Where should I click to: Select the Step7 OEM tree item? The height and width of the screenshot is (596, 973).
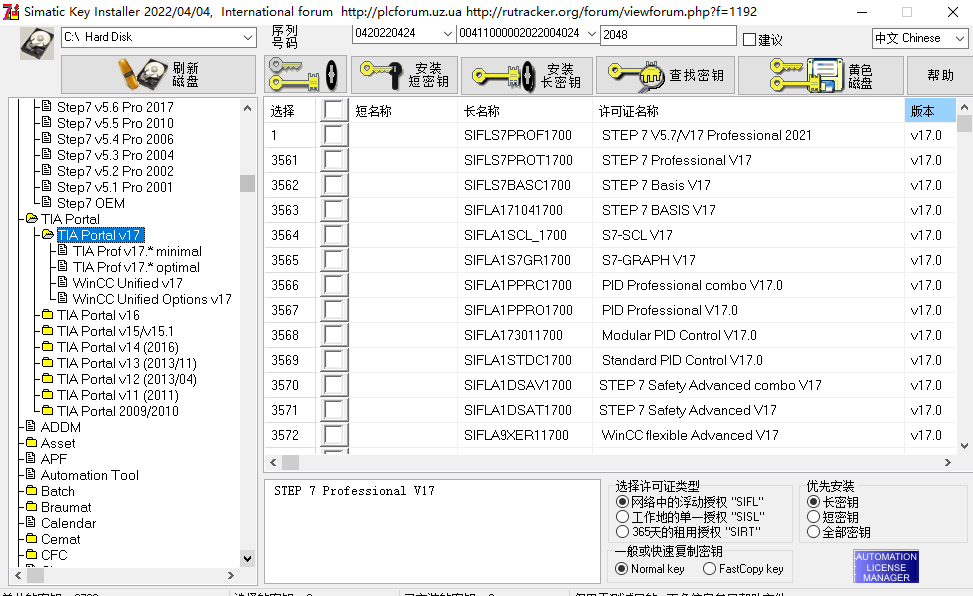90,203
